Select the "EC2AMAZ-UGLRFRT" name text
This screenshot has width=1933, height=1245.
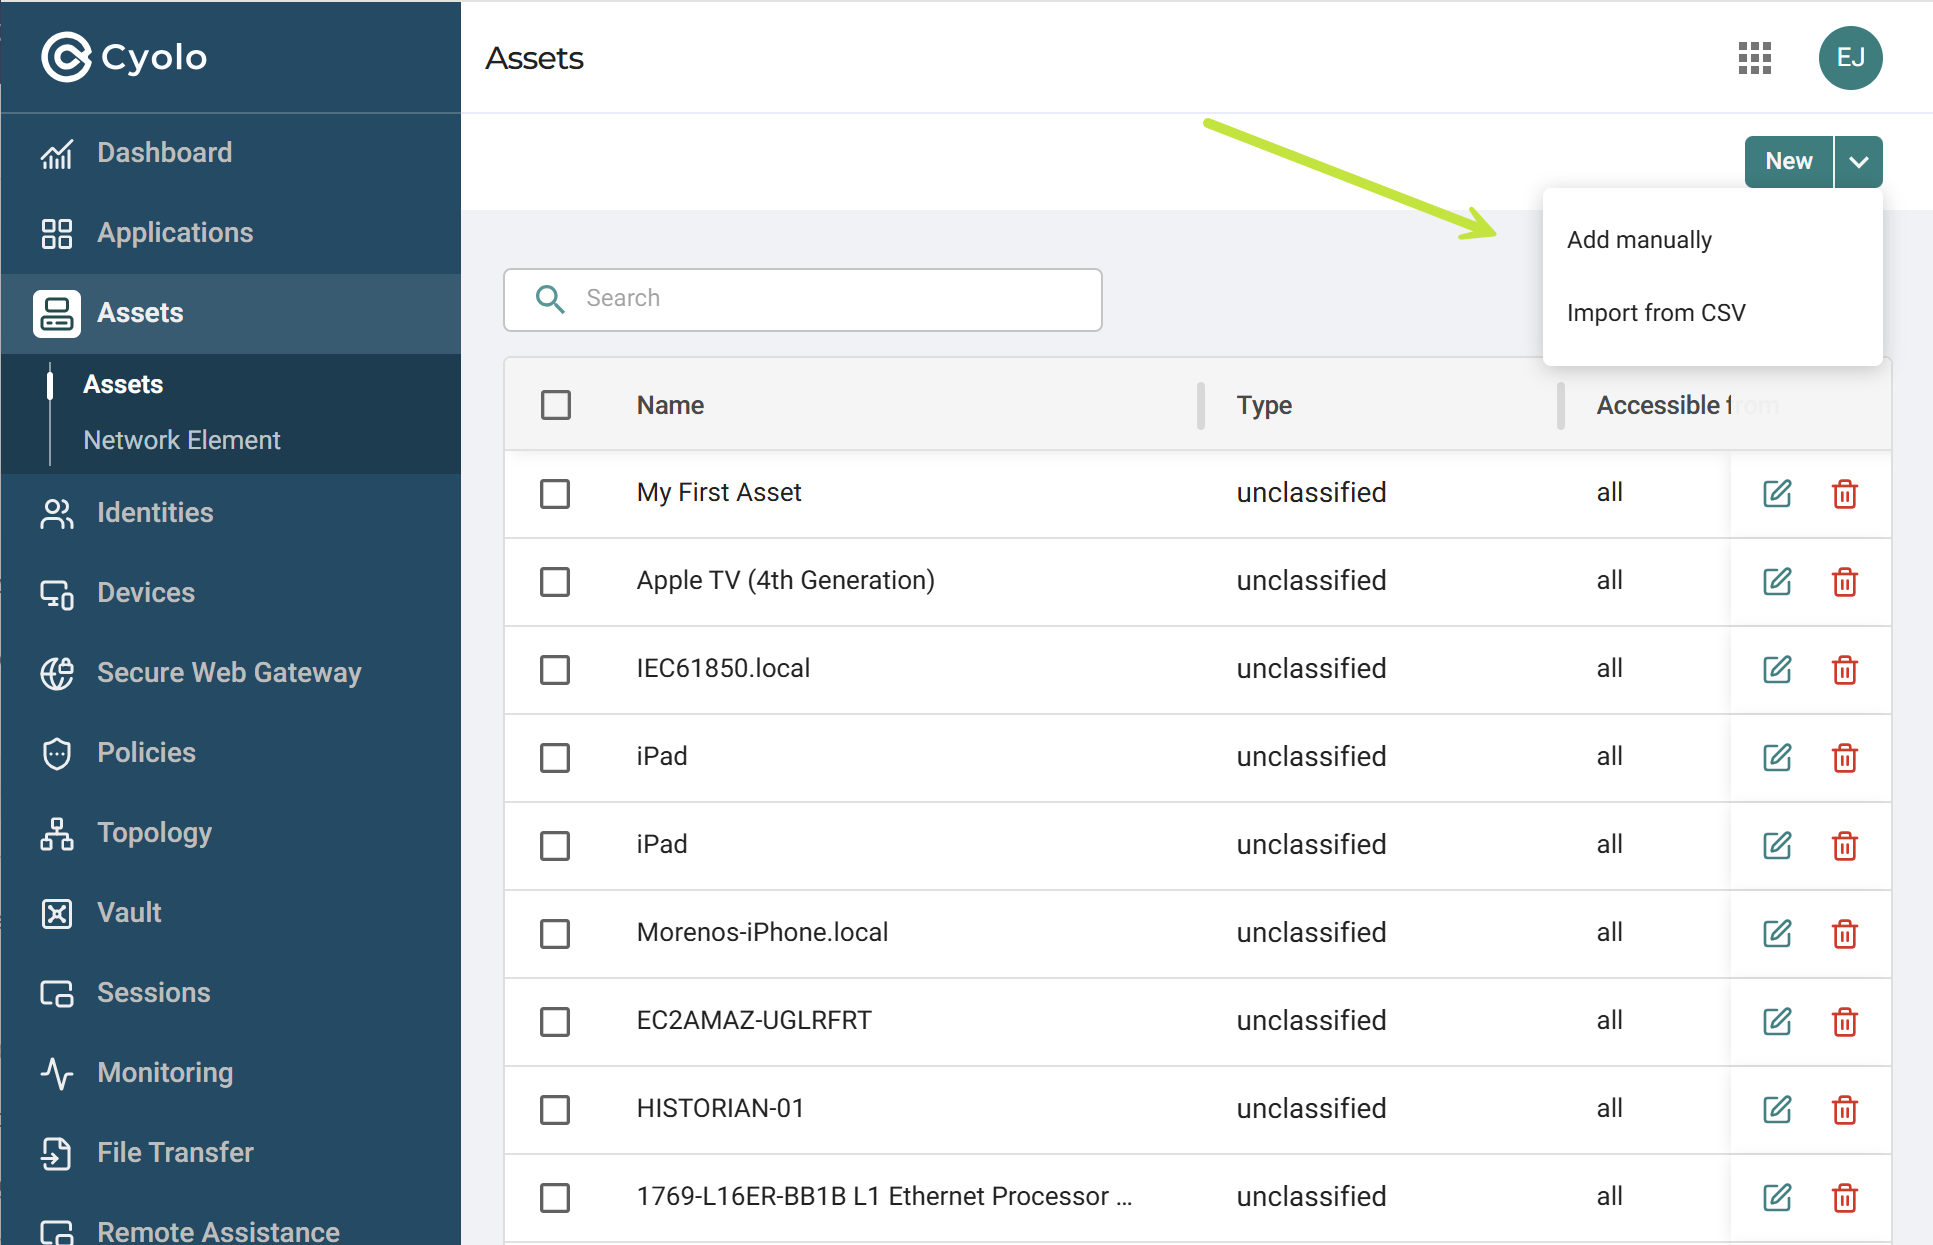pos(754,1021)
